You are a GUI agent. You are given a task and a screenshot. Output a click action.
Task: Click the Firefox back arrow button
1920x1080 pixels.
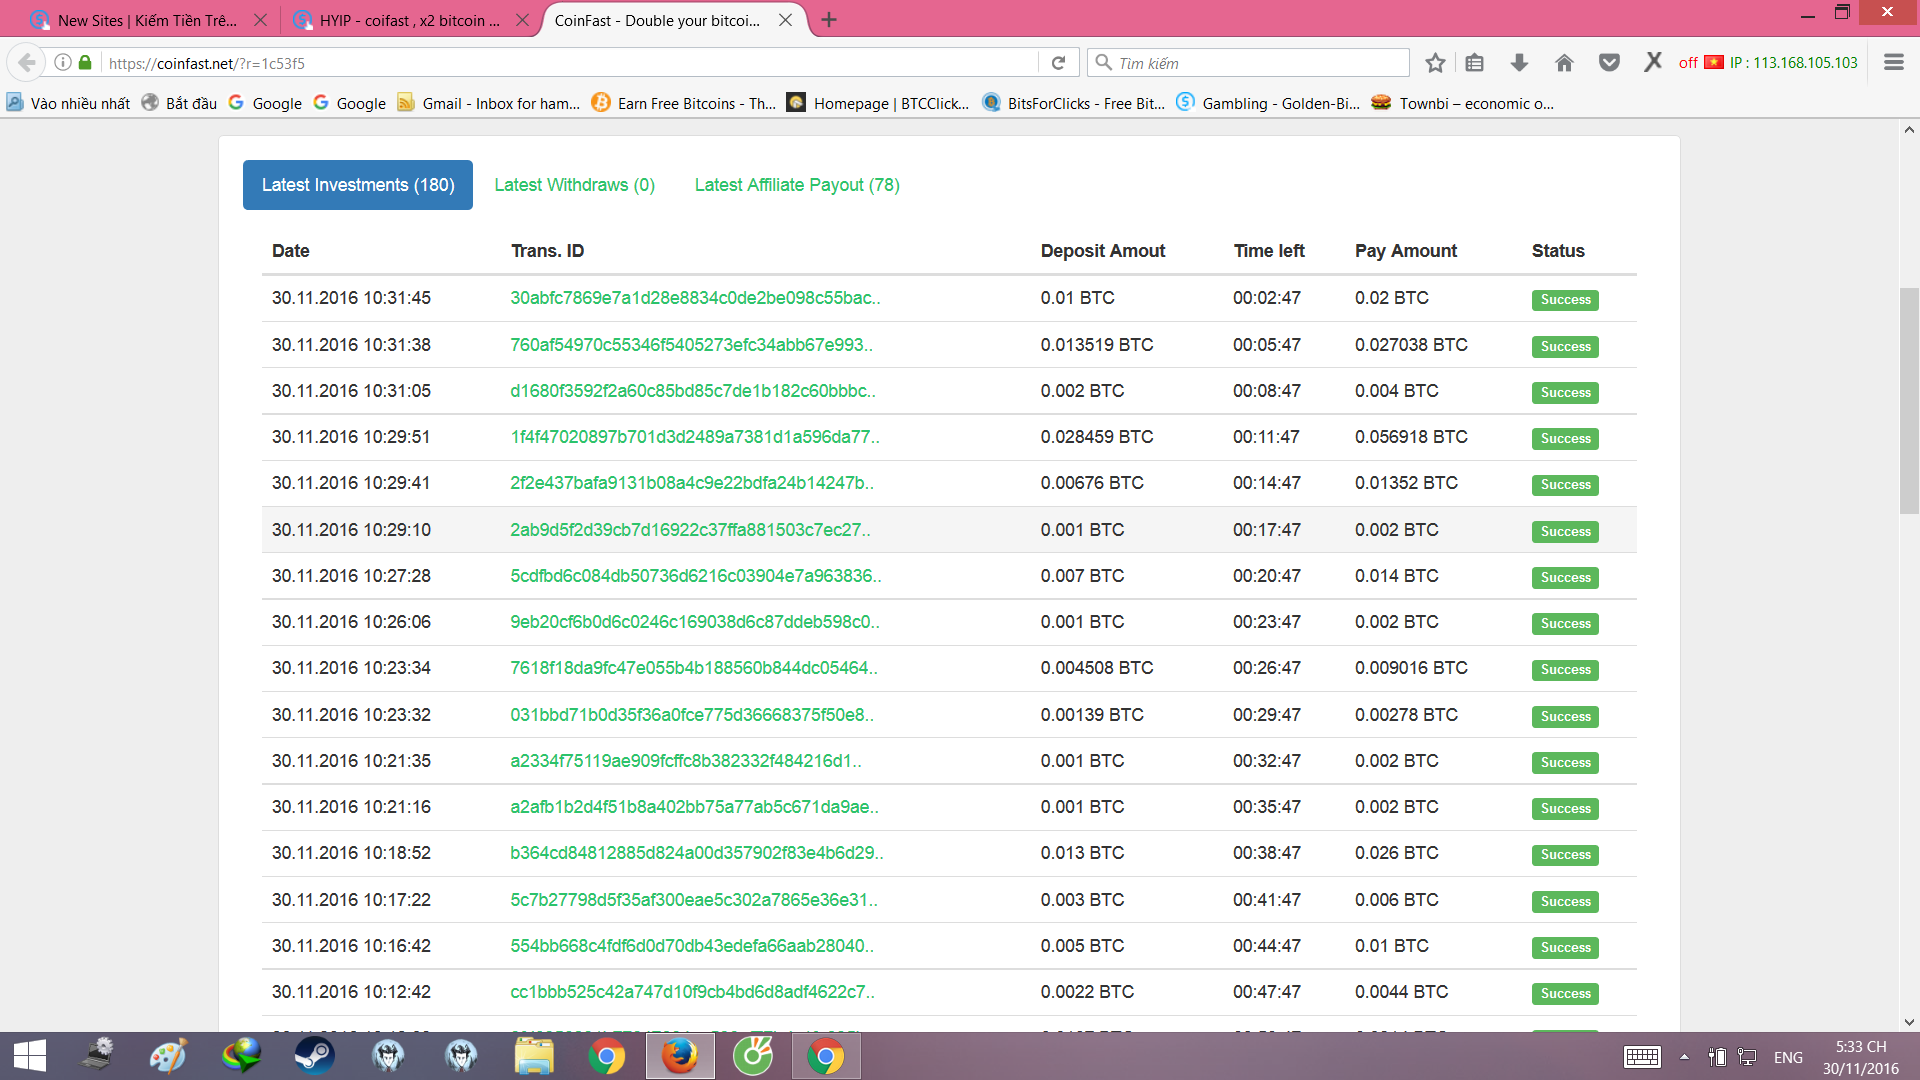point(27,63)
